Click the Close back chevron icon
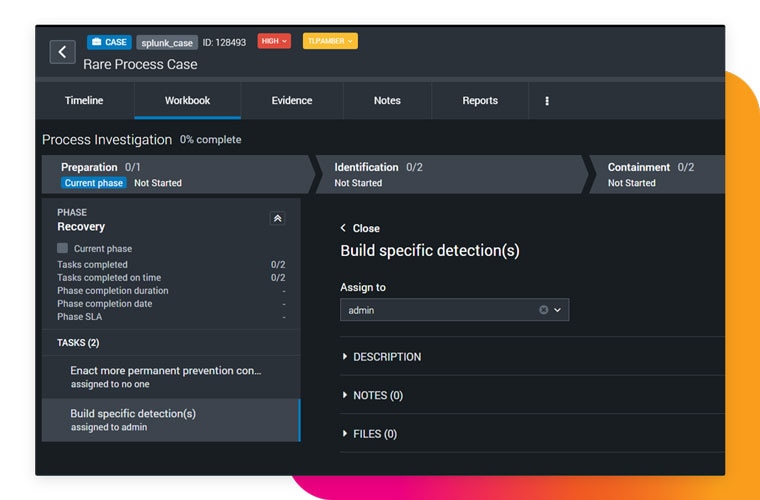The width and height of the screenshot is (760, 500). click(x=343, y=228)
